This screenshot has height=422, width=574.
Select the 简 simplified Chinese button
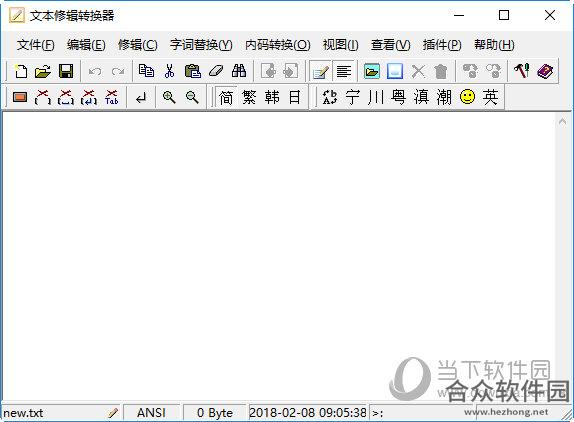coord(226,97)
